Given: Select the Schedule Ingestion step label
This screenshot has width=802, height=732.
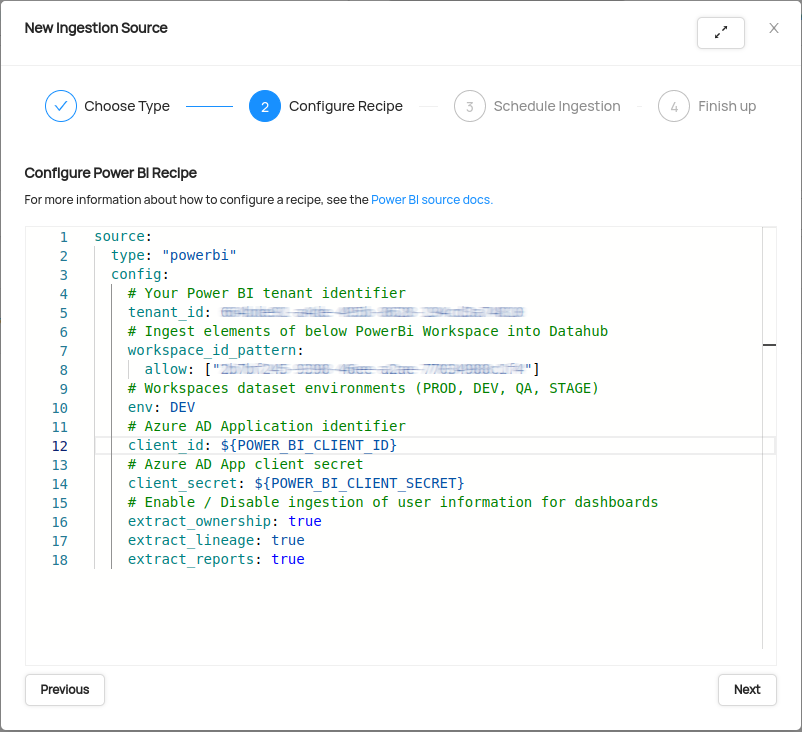Looking at the screenshot, I should click(557, 106).
